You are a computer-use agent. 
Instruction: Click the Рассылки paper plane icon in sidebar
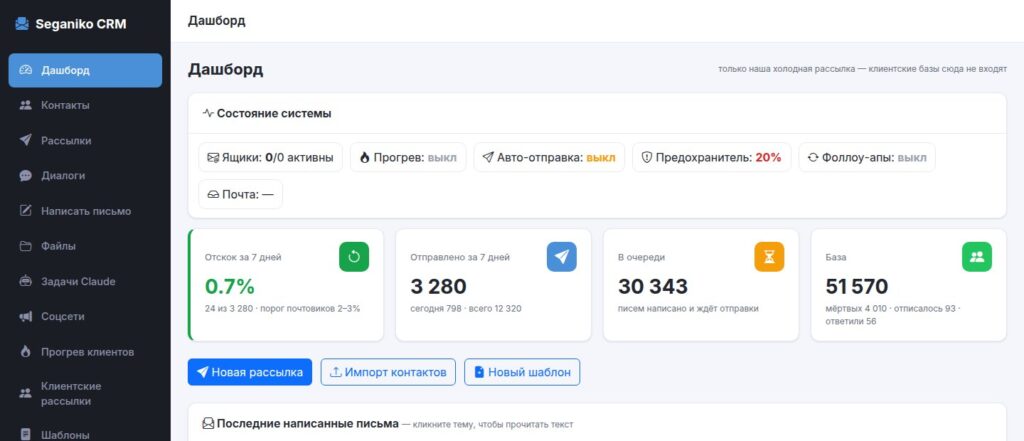coord(25,140)
